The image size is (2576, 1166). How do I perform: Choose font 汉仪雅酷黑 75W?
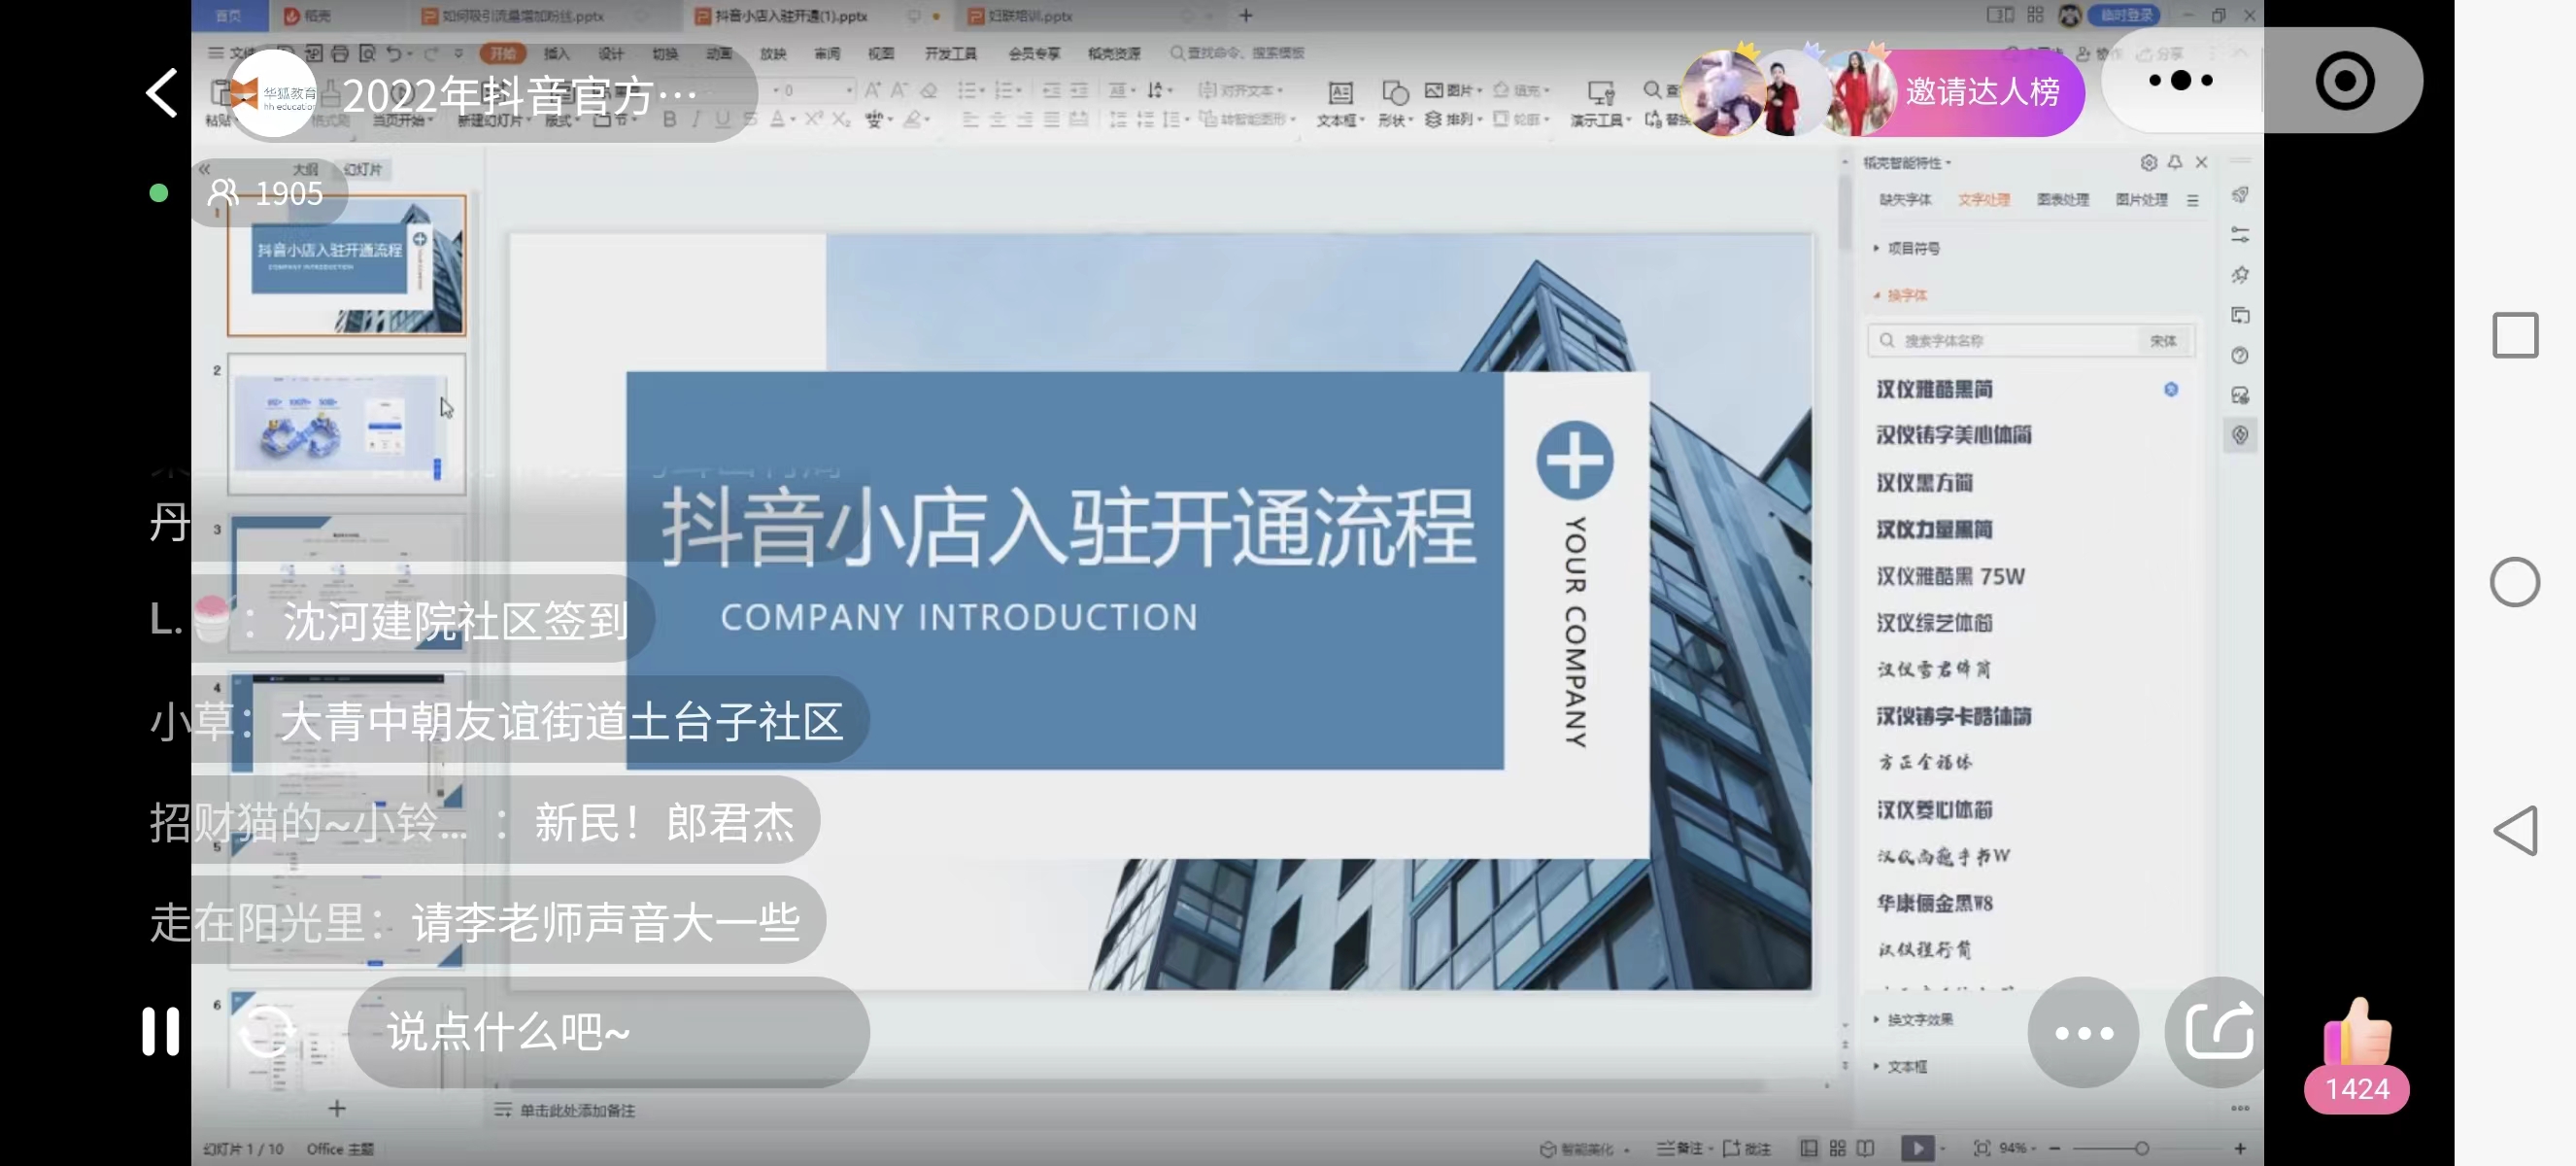1950,576
